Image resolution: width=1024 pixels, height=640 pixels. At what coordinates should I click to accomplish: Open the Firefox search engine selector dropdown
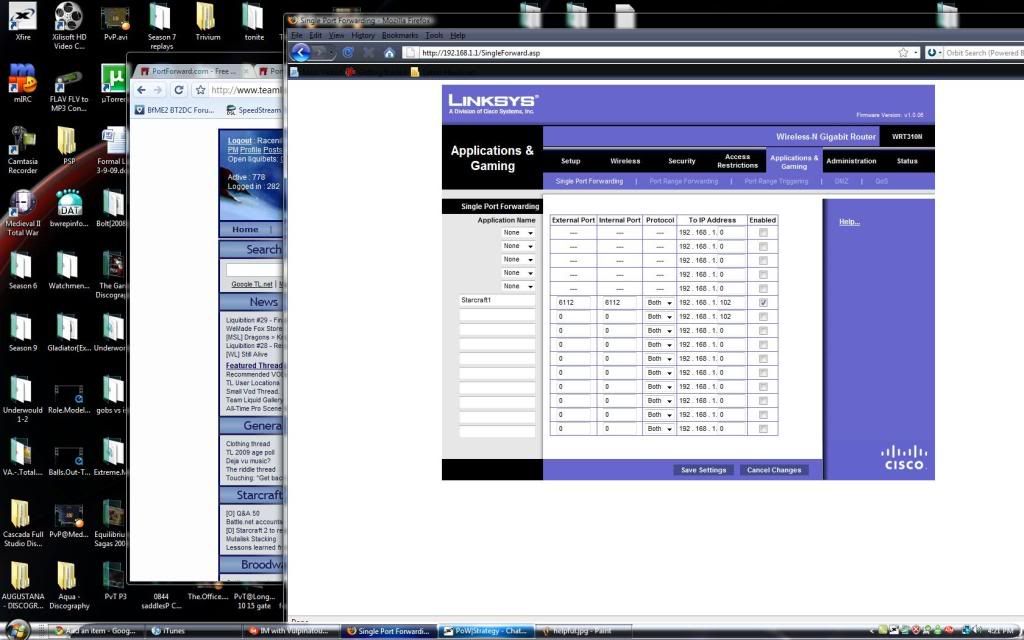coord(934,53)
